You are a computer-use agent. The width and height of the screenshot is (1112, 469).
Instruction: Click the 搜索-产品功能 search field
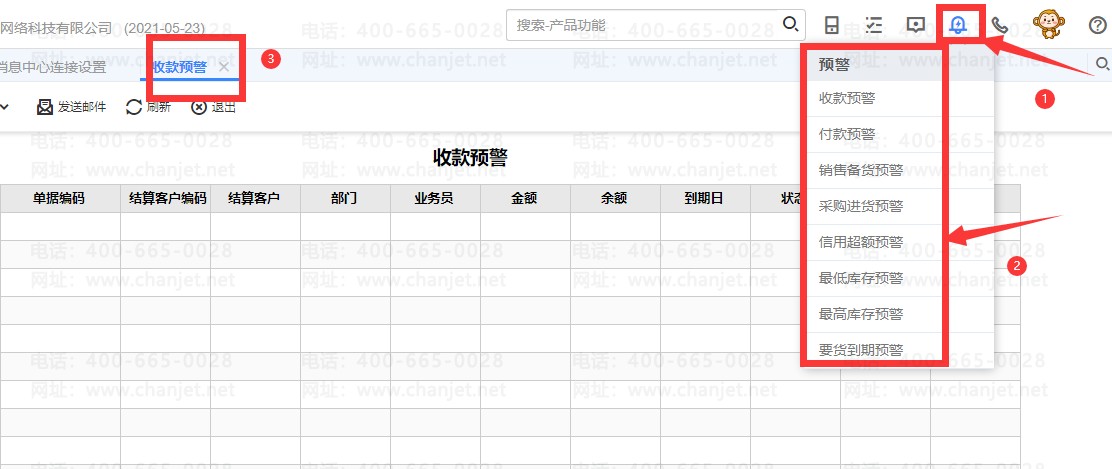tap(645, 24)
